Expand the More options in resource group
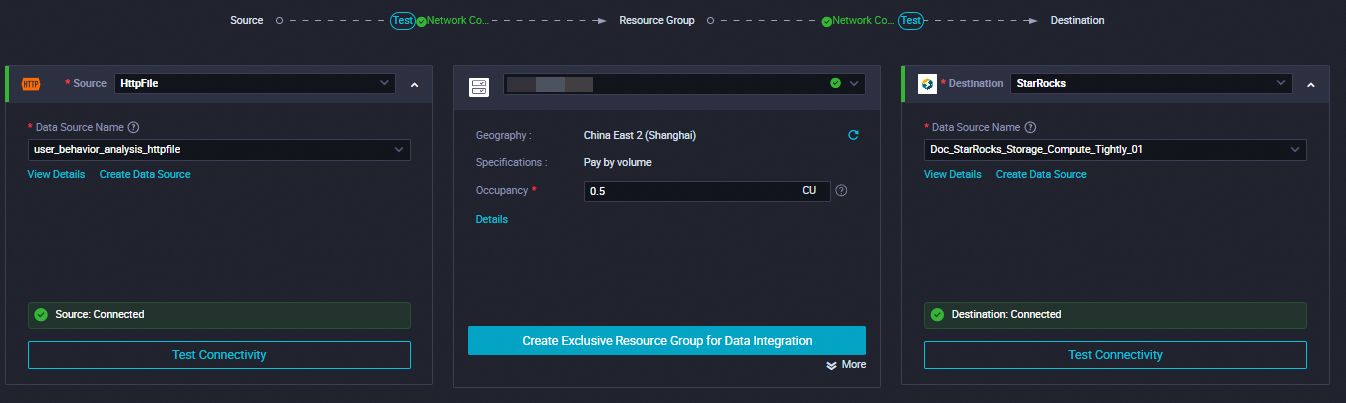Image resolution: width=1346 pixels, height=403 pixels. 846,365
